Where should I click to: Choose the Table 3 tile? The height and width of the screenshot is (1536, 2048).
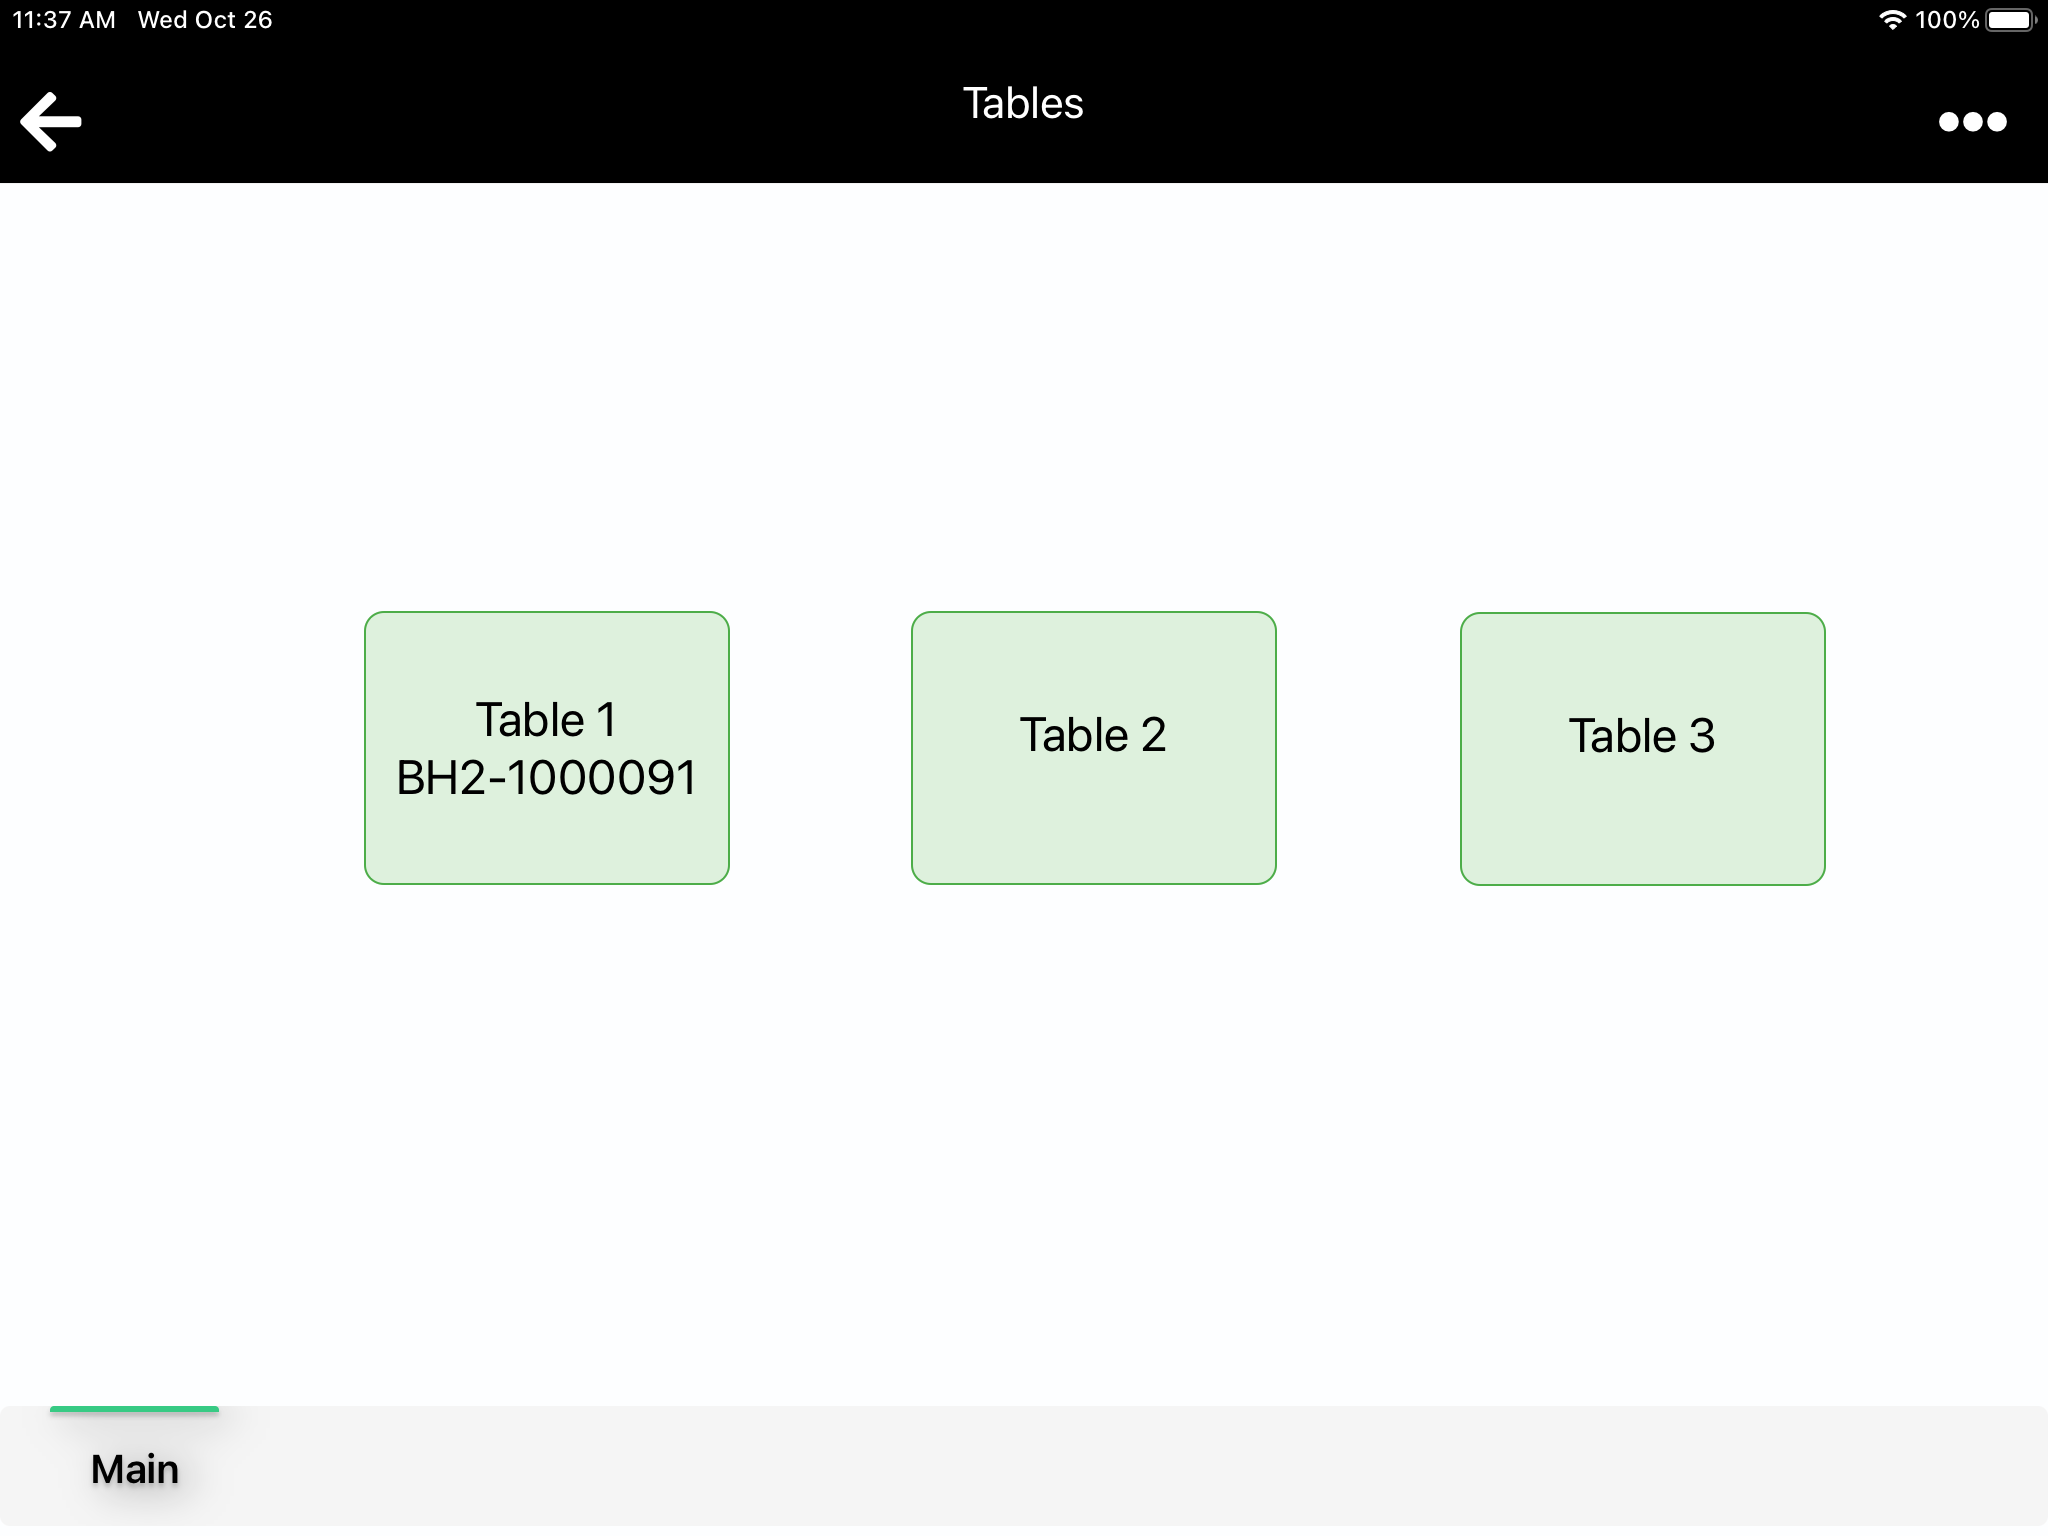tap(1643, 749)
